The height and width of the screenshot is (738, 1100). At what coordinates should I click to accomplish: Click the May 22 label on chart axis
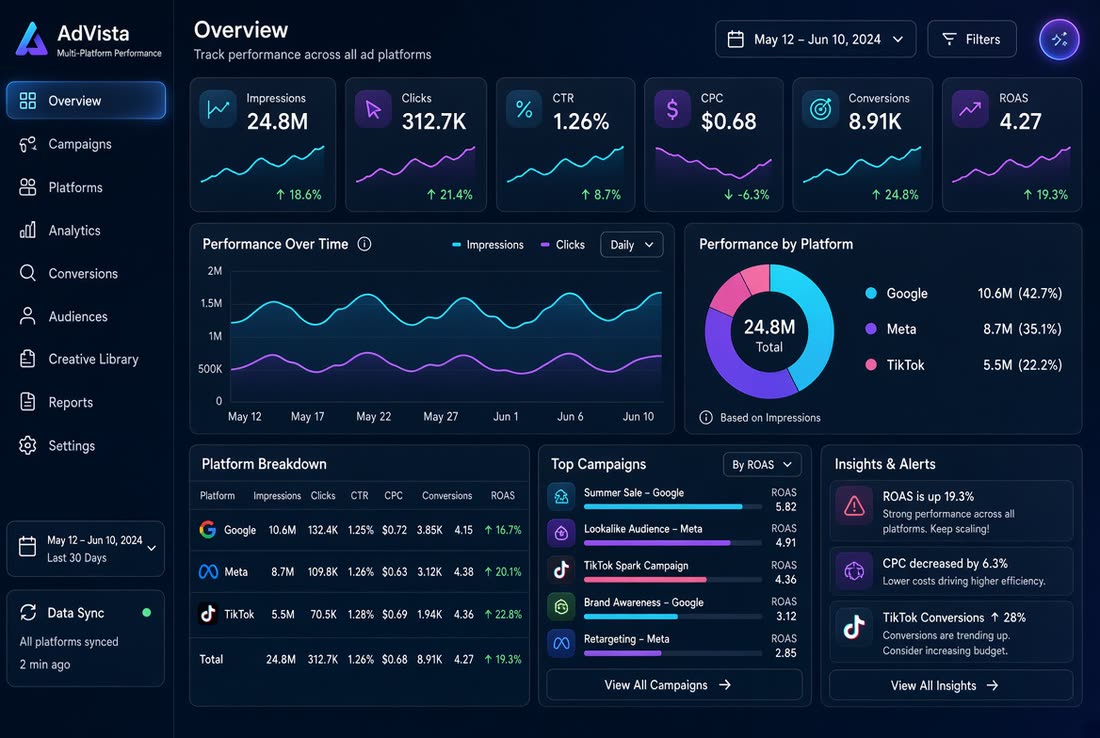373,417
